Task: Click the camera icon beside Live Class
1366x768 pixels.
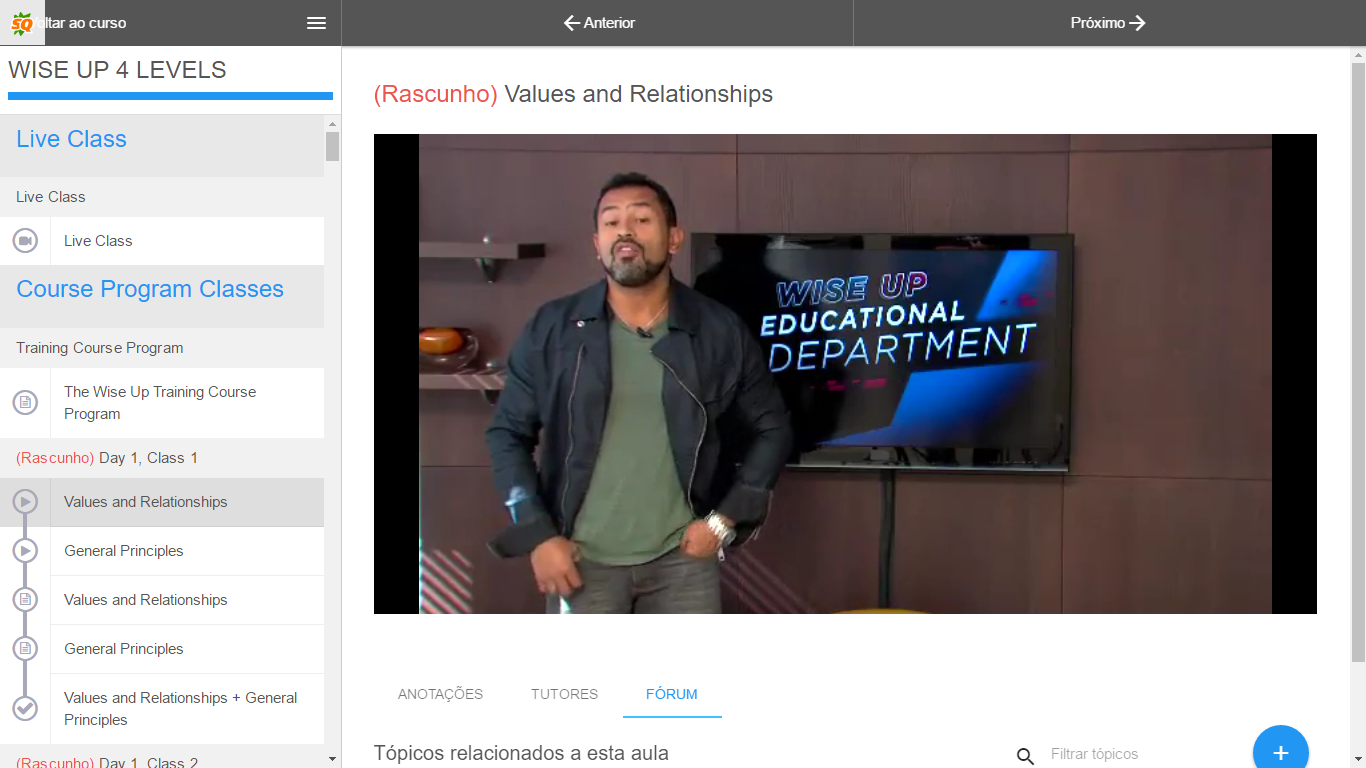Action: pos(25,241)
